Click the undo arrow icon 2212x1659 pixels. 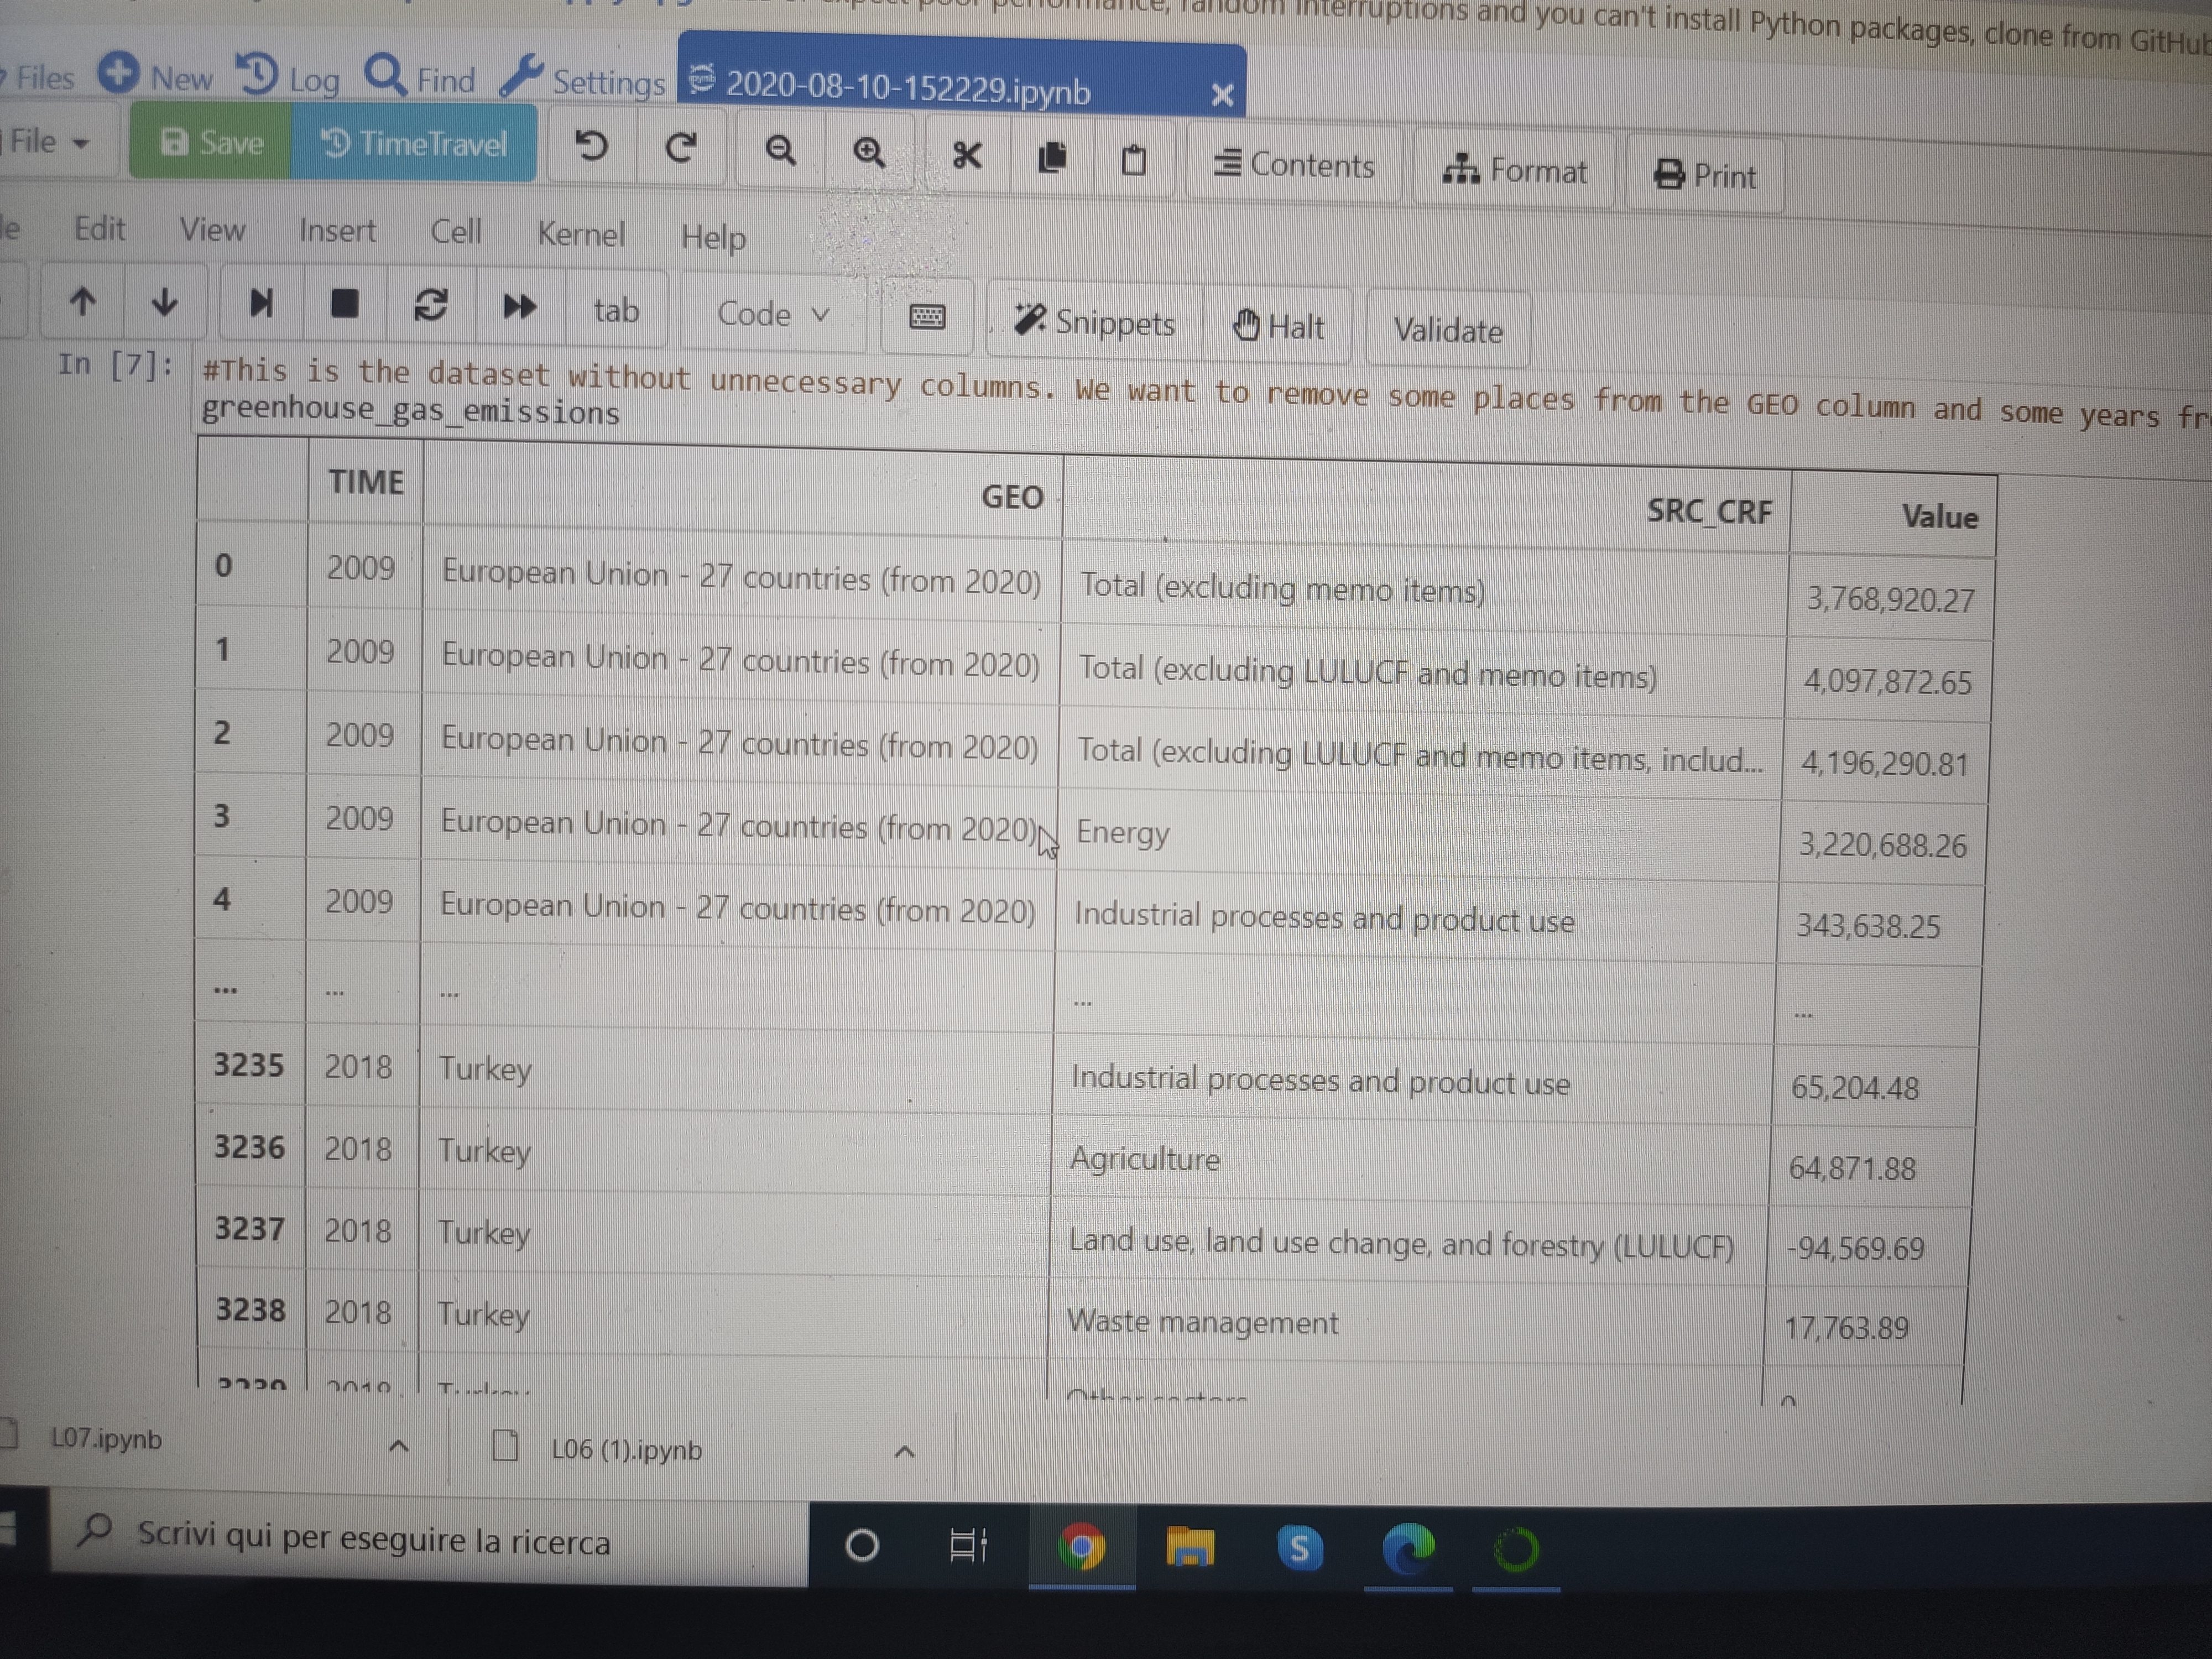(x=591, y=147)
